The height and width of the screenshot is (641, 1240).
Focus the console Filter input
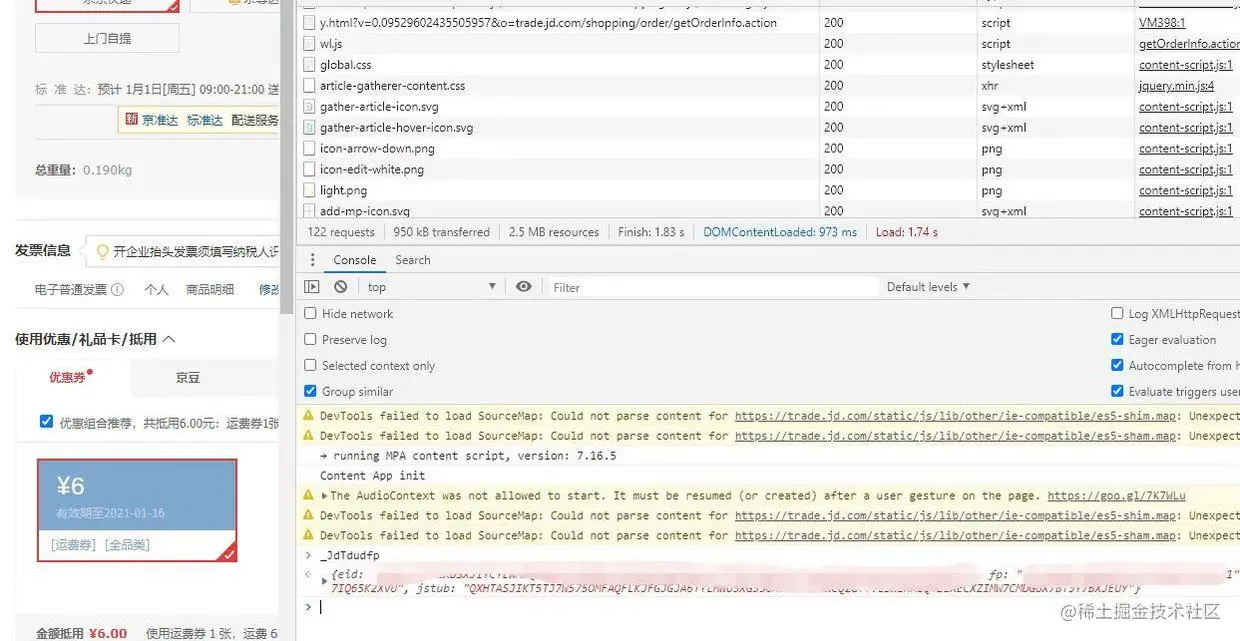tap(712, 287)
